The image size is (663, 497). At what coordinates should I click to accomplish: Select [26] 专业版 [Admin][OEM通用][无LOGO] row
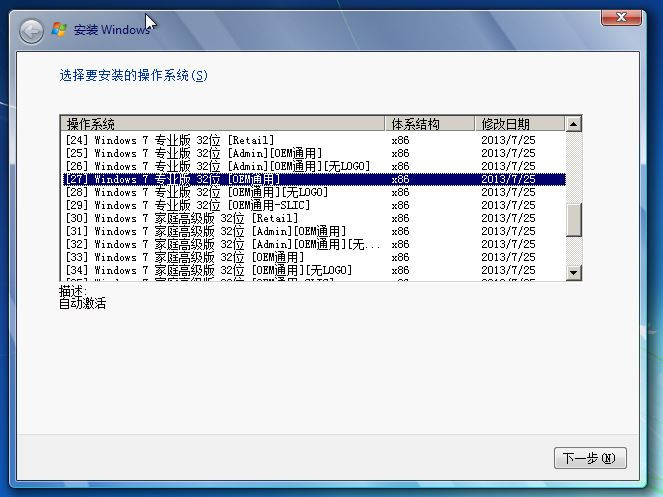[314, 166]
